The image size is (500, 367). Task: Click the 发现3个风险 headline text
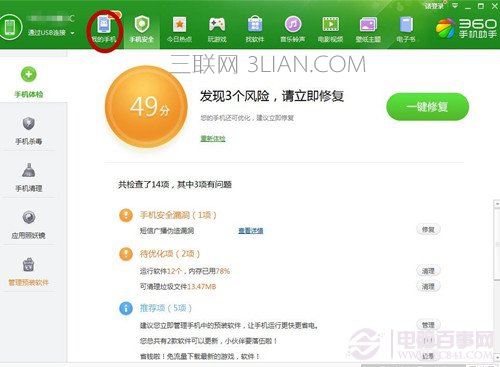[272, 96]
